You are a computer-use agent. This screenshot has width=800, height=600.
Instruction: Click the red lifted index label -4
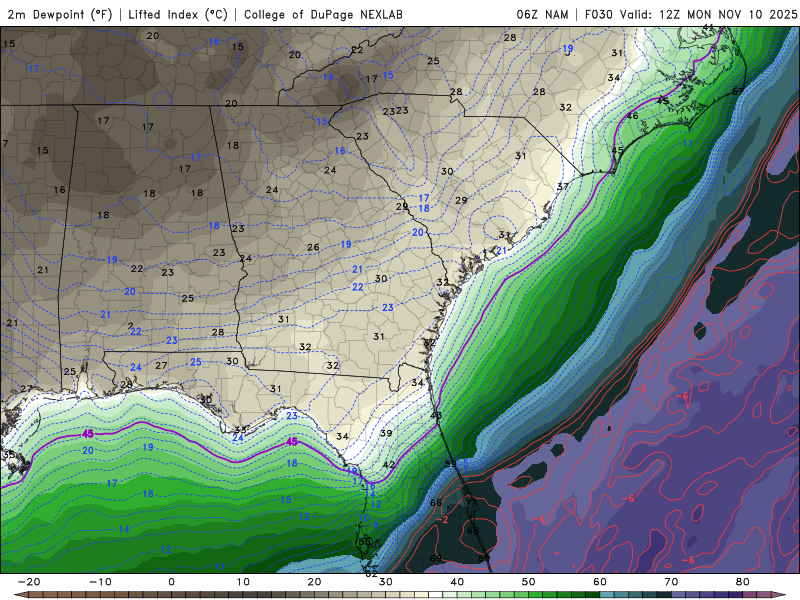point(538,519)
